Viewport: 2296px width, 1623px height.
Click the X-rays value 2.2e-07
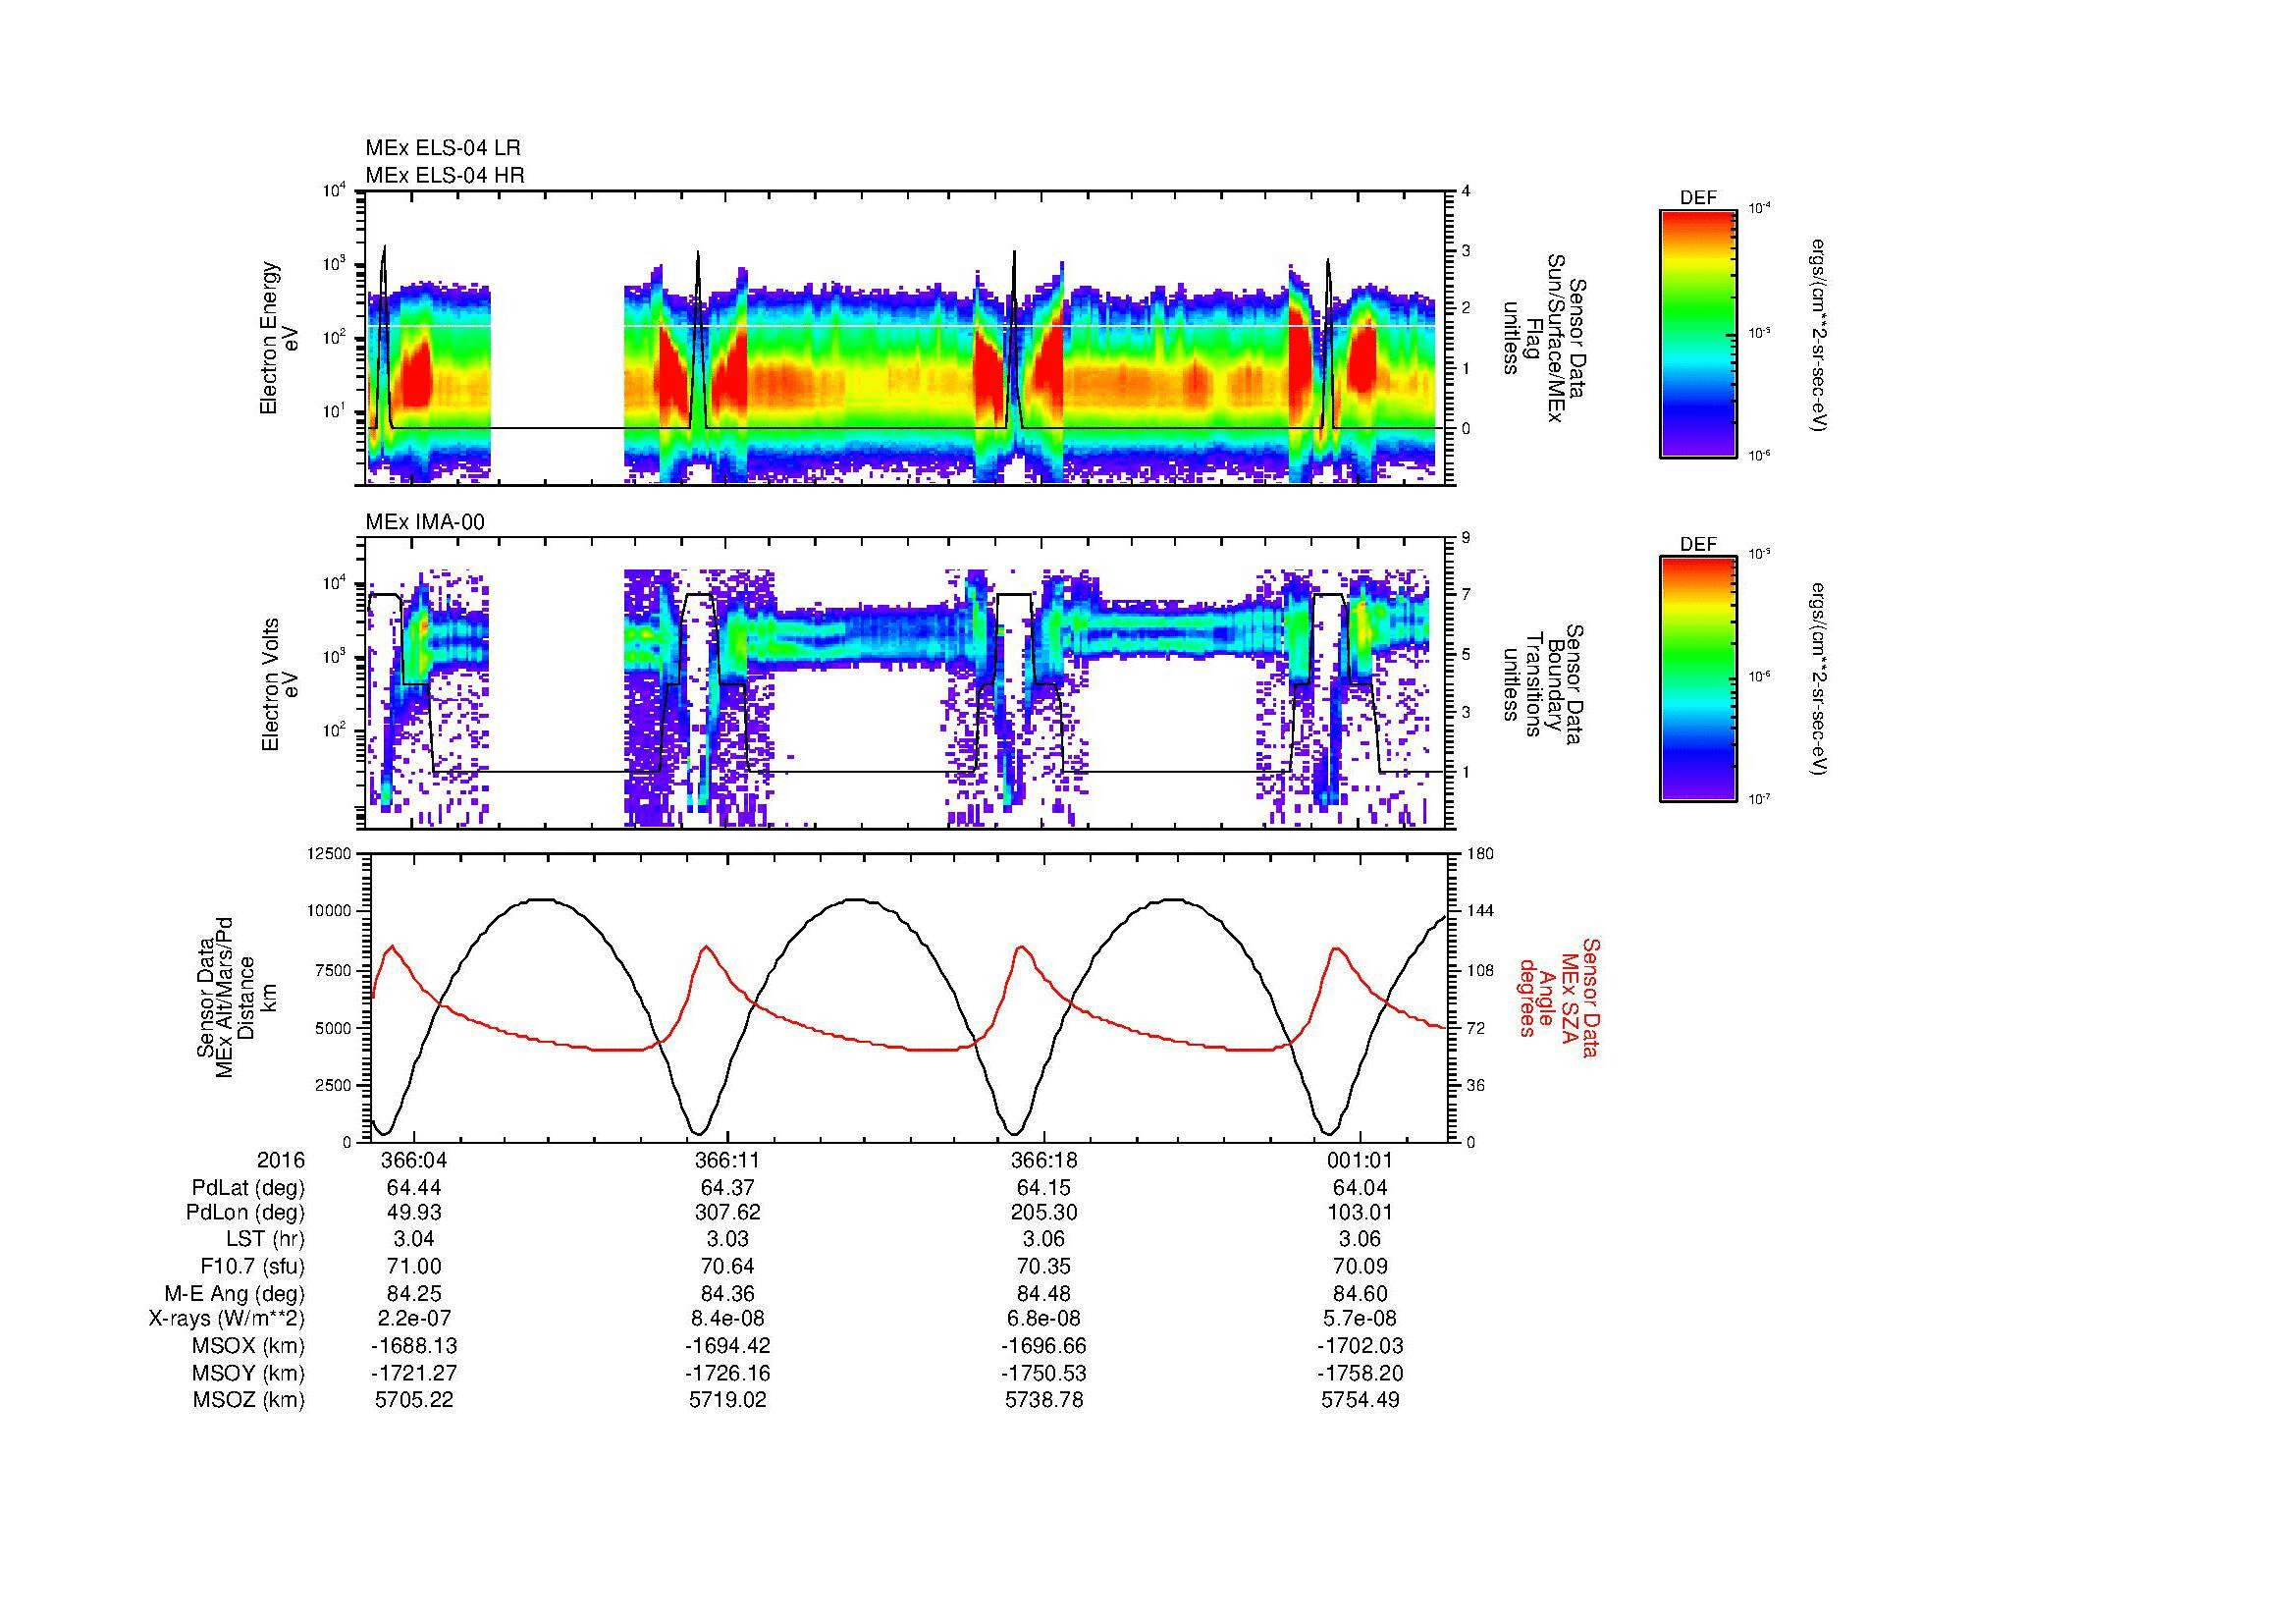pos(413,1319)
